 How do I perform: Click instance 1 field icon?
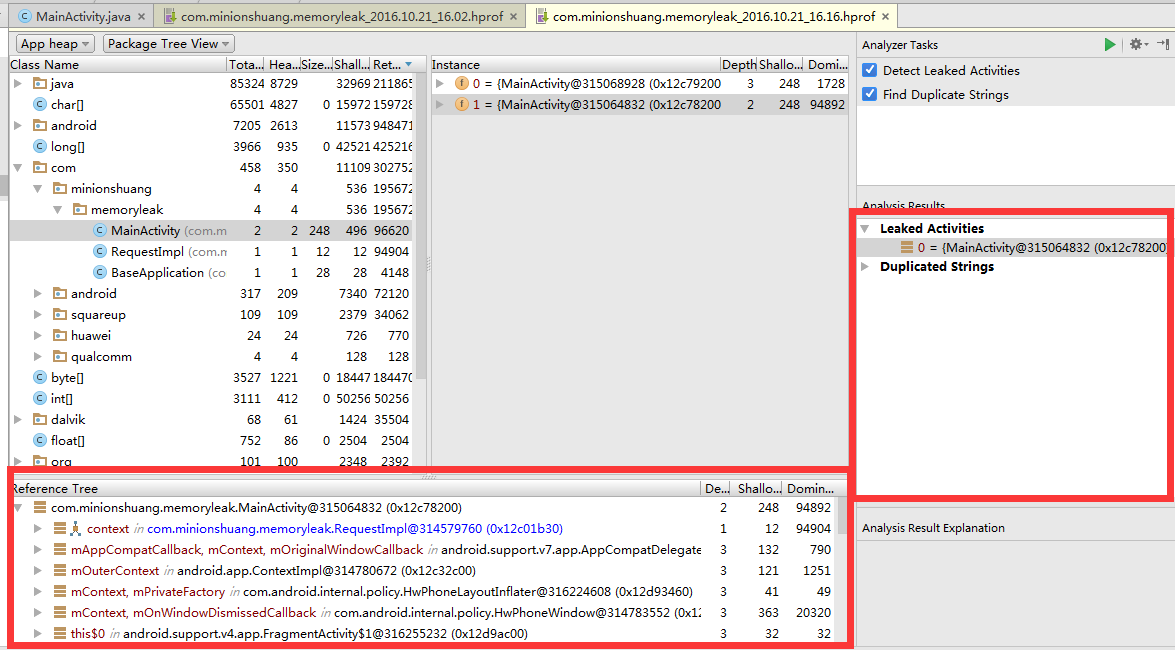point(462,105)
